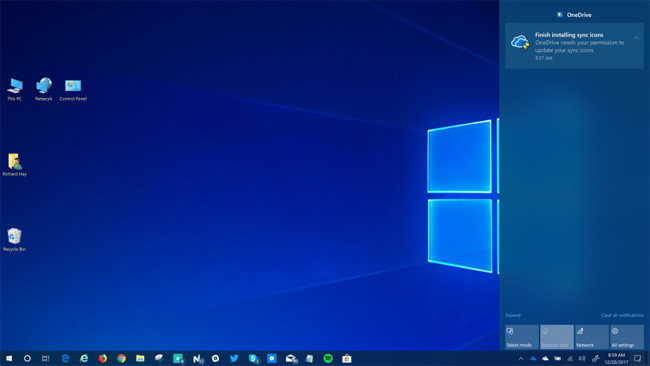This screenshot has height=366, width=650.
Task: Click the OneDrive notification group header
Action: 574,15
